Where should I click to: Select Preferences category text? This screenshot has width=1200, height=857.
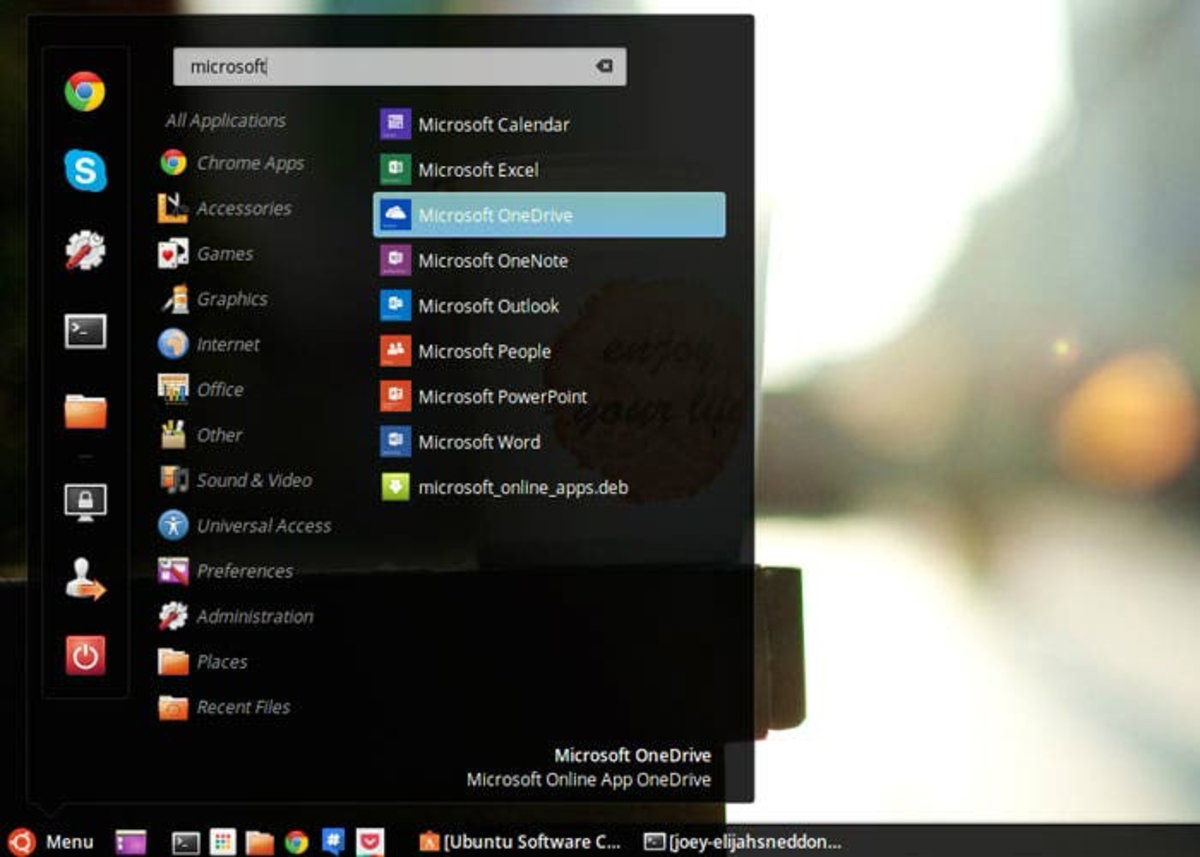tap(245, 571)
